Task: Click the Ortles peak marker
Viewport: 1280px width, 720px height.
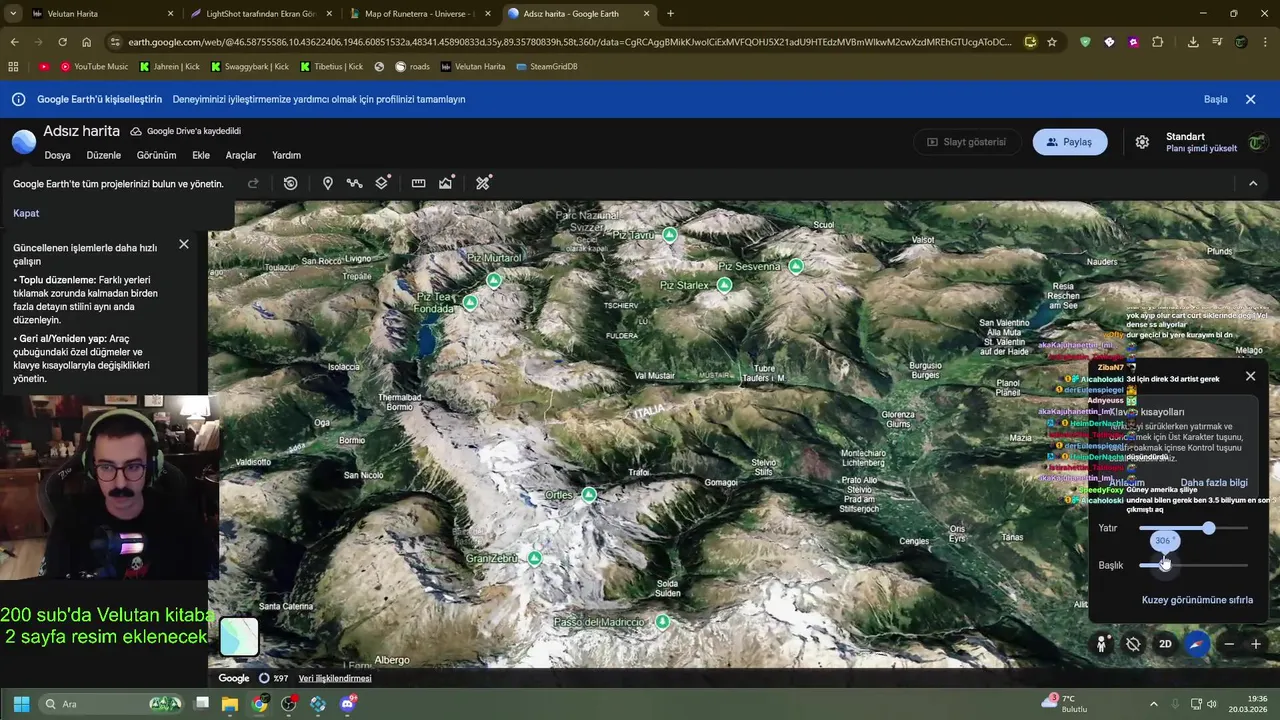Action: pyautogui.click(x=589, y=495)
